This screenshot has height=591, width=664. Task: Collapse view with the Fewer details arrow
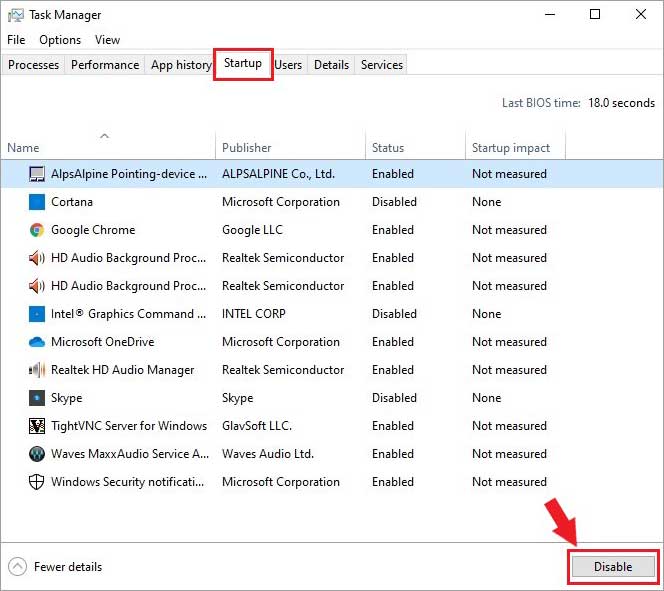pyautogui.click(x=17, y=566)
